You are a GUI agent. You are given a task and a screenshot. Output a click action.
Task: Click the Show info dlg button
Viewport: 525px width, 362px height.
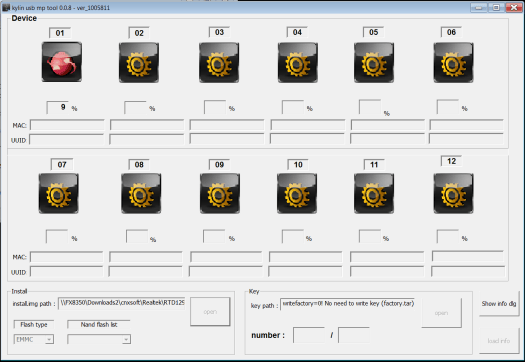(x=499, y=304)
